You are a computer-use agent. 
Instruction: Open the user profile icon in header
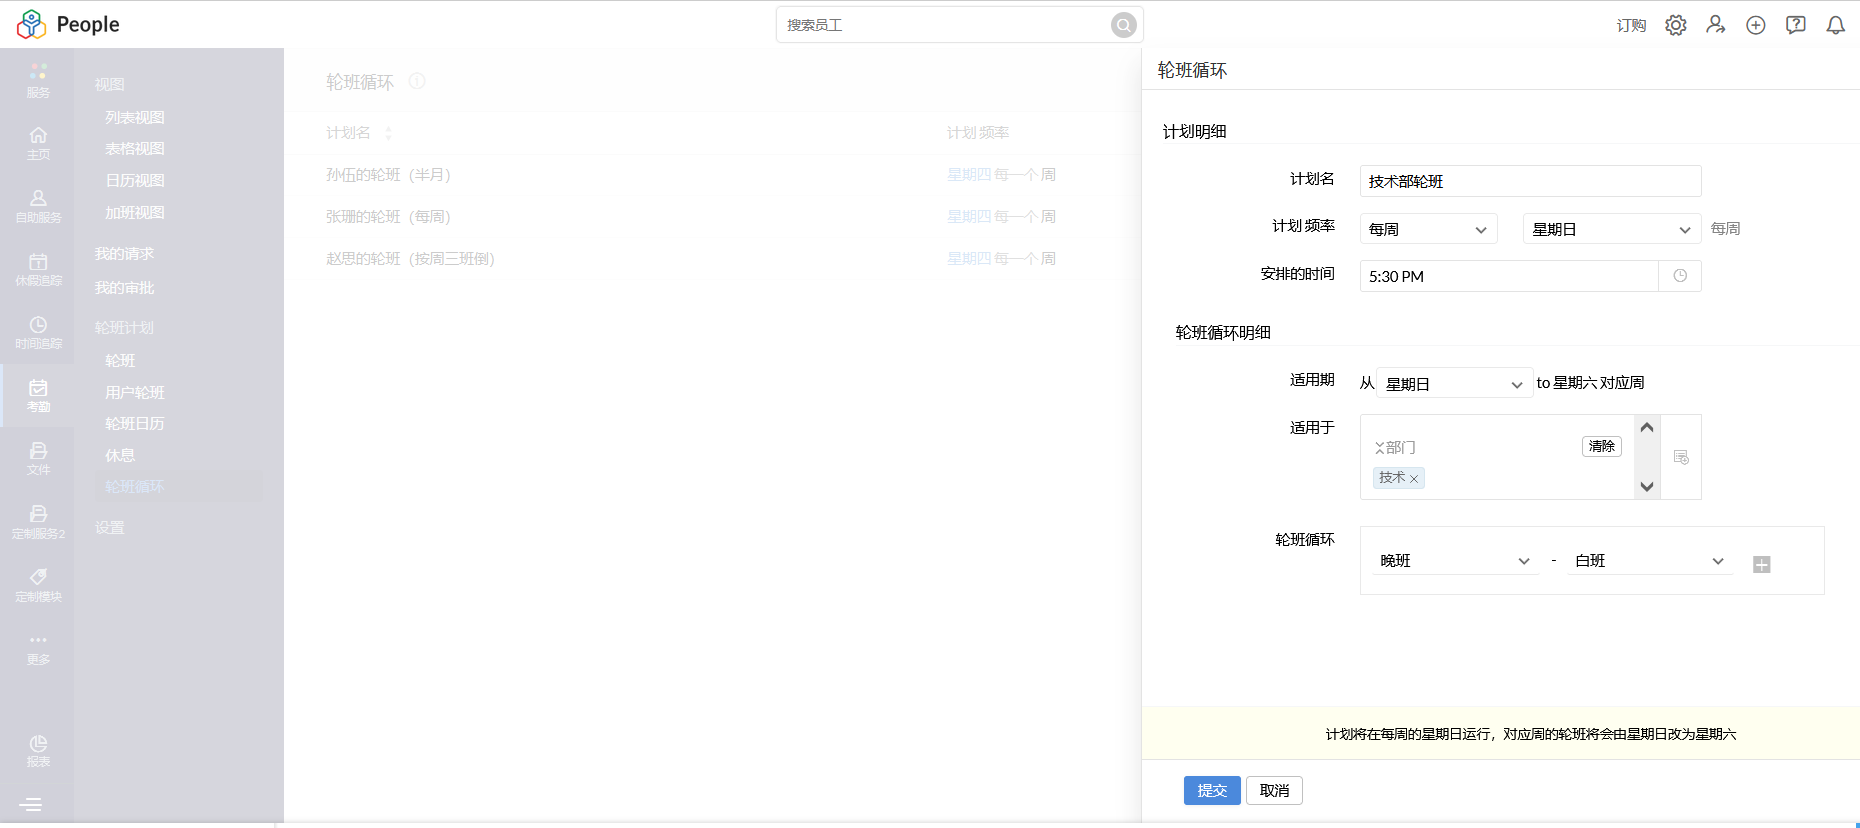(x=1715, y=25)
